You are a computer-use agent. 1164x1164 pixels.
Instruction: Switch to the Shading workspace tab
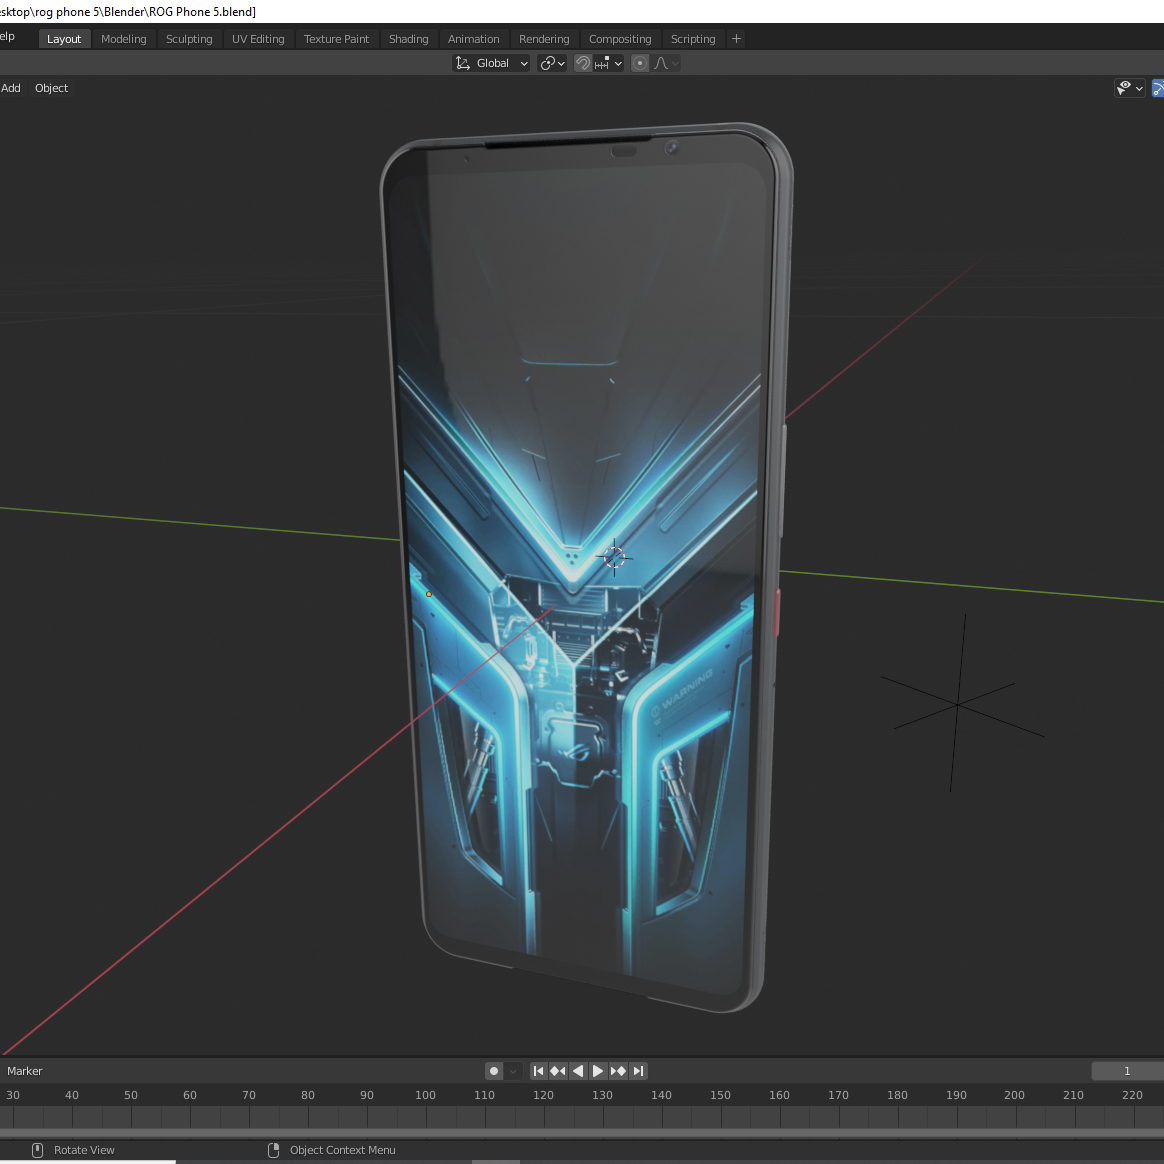(x=408, y=39)
